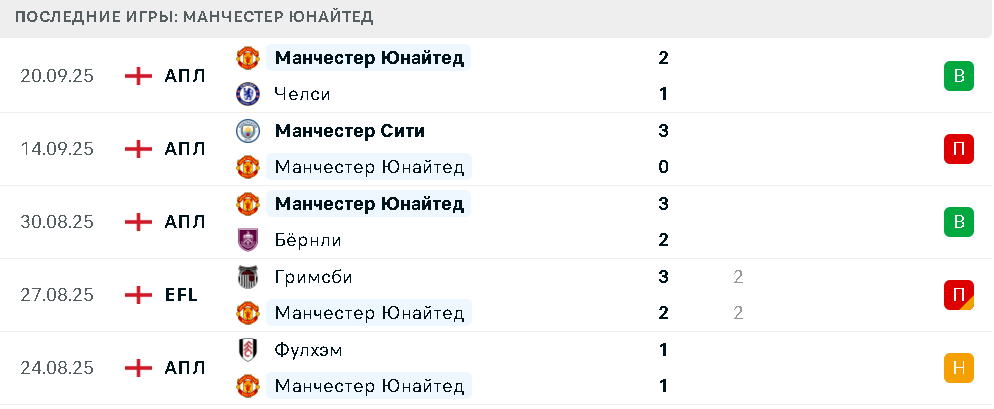Image resolution: width=994 pixels, height=409 pixels.
Task: Click red П badge for Grimsby match
Action: 958,295
